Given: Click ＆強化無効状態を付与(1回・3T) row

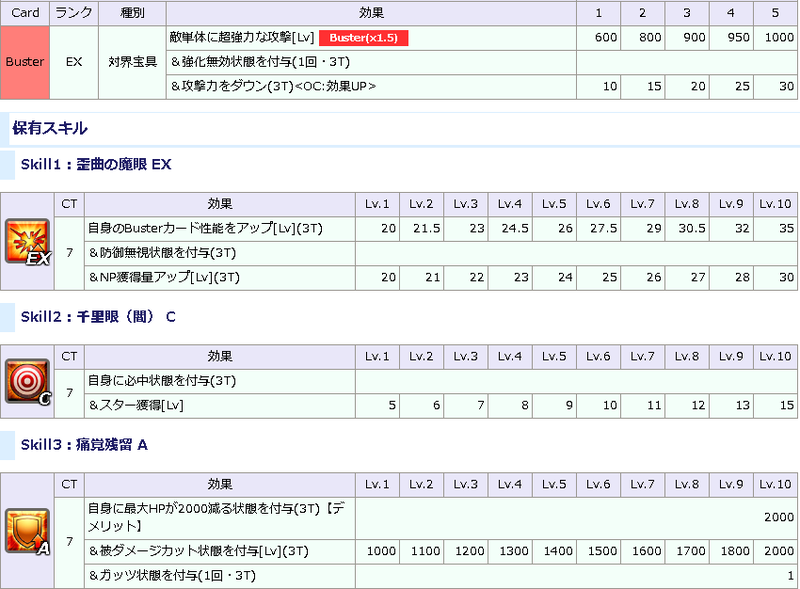Looking at the screenshot, I should click(371, 62).
